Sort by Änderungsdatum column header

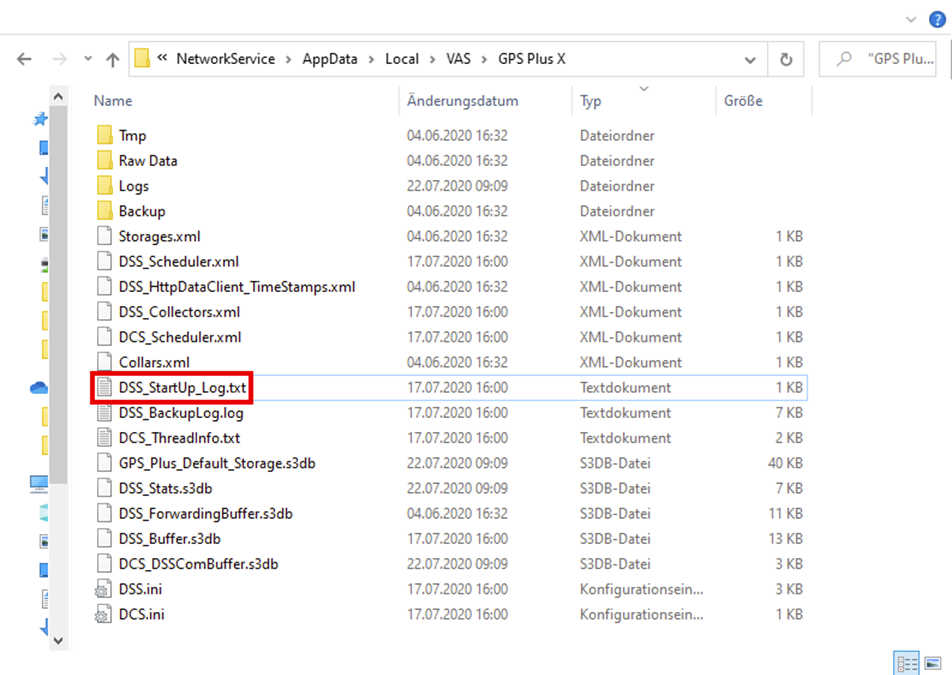tap(462, 101)
